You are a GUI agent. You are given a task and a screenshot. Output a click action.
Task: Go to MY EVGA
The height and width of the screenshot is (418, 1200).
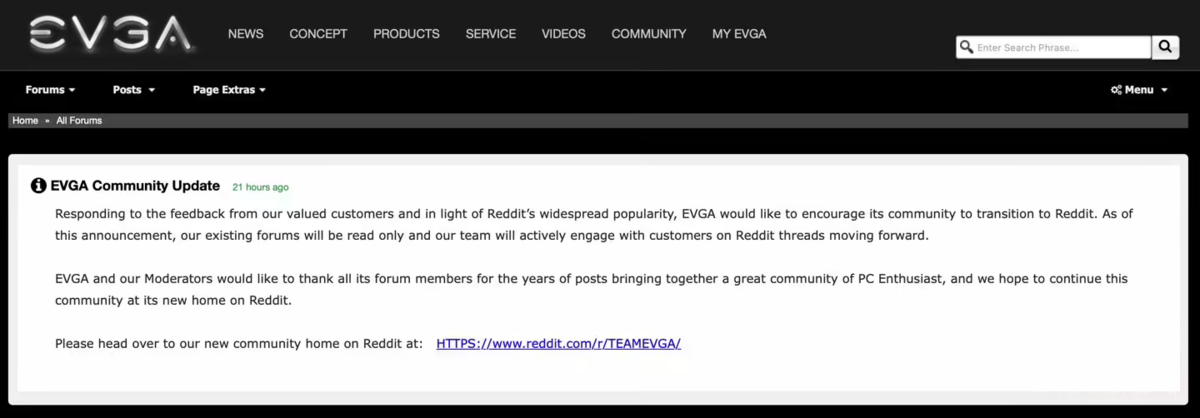pyautogui.click(x=739, y=34)
